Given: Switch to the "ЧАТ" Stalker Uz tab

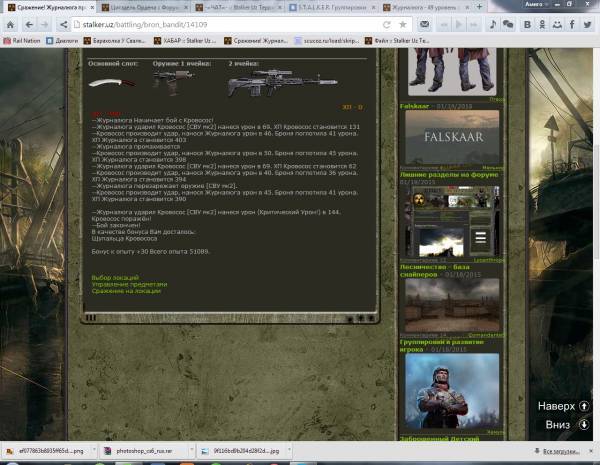Looking at the screenshot, I should (x=237, y=7).
